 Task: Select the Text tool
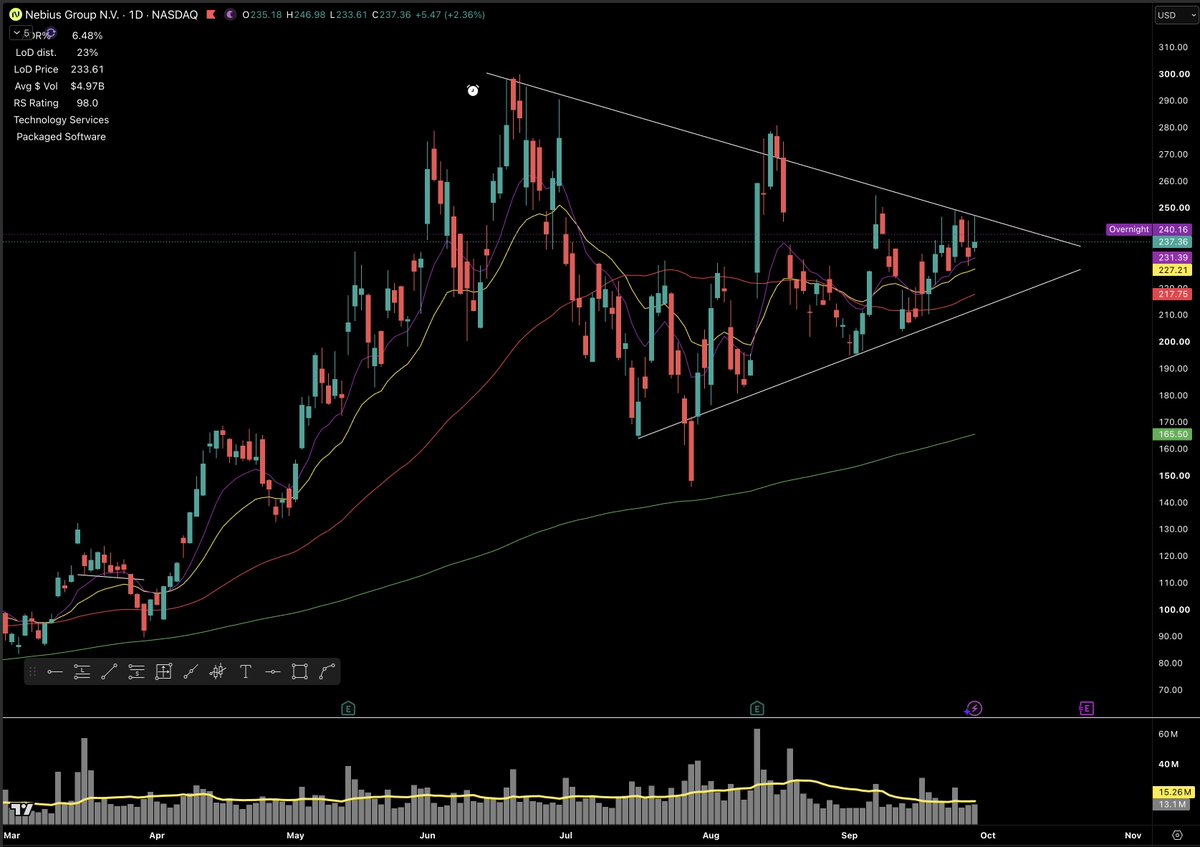245,672
